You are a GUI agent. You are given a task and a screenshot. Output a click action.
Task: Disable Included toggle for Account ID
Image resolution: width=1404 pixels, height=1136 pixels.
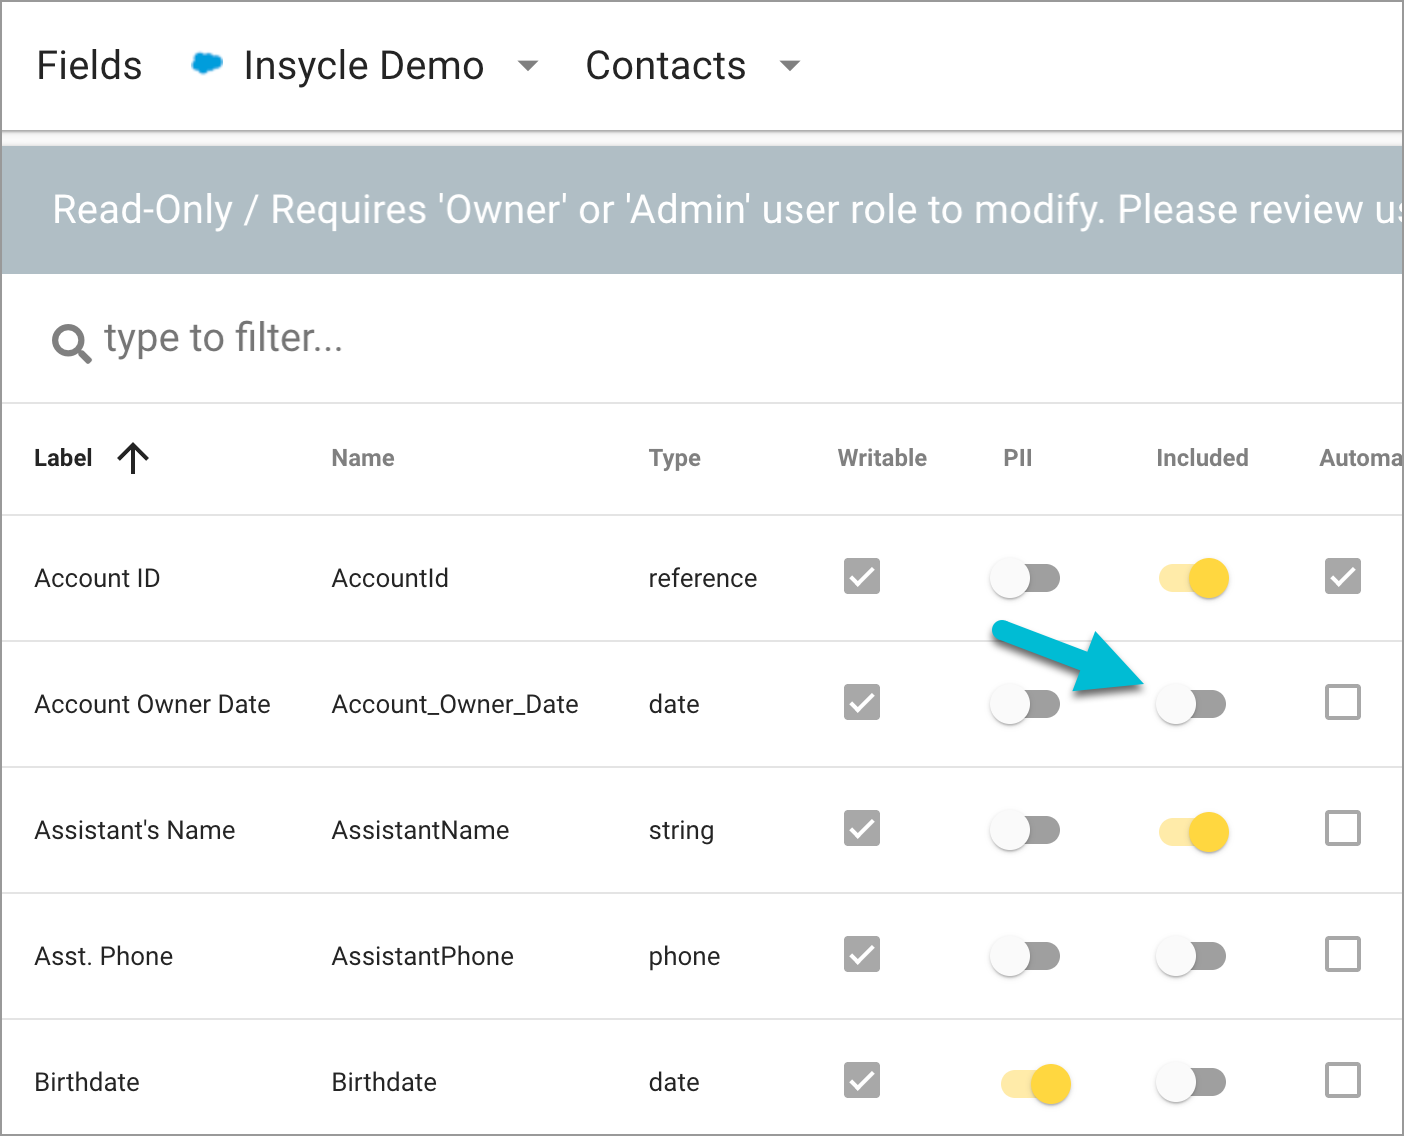pos(1194,578)
